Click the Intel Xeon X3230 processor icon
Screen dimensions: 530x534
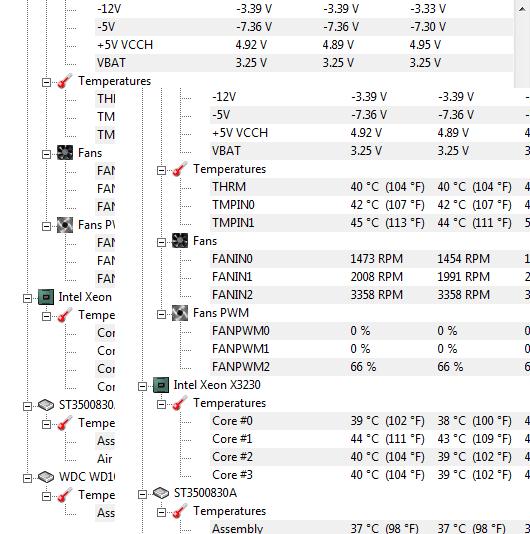click(x=161, y=385)
